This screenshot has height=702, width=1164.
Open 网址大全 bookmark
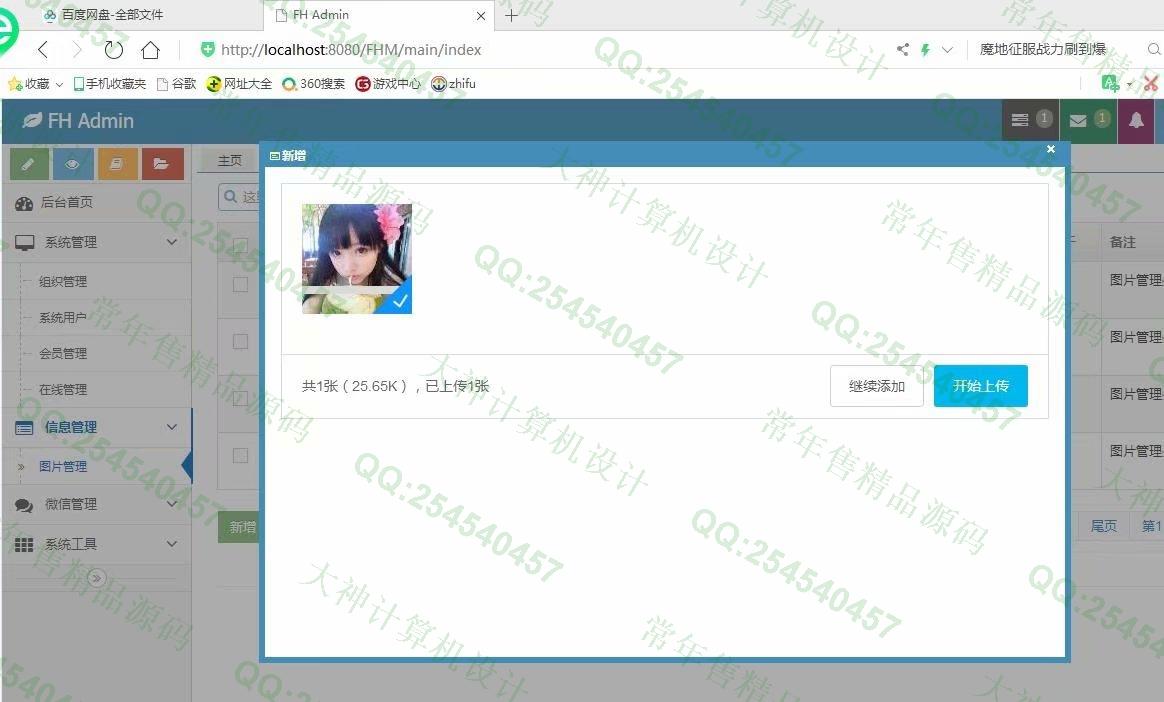tap(239, 84)
